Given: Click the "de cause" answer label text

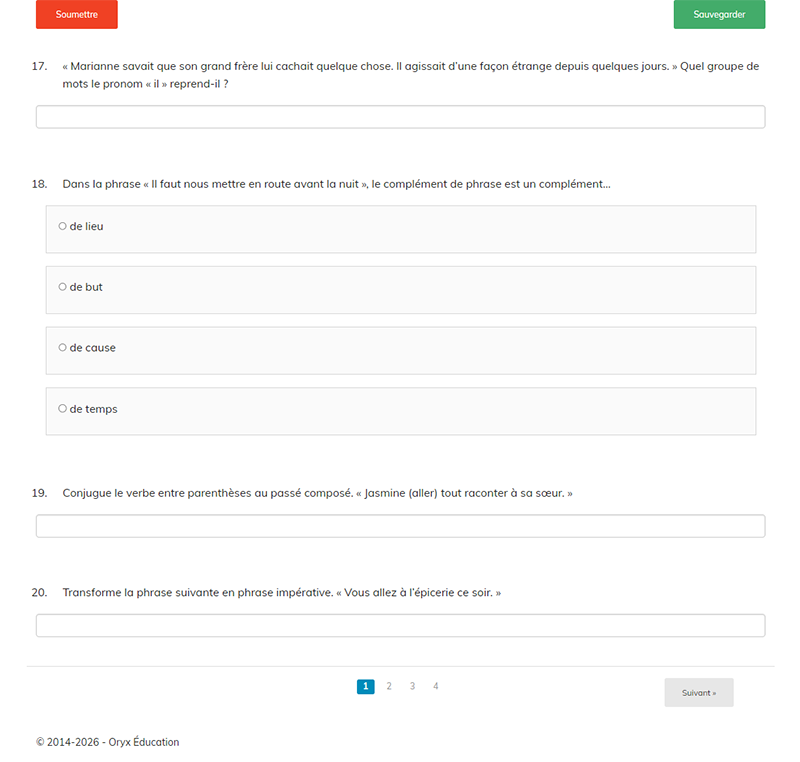Looking at the screenshot, I should tap(93, 348).
